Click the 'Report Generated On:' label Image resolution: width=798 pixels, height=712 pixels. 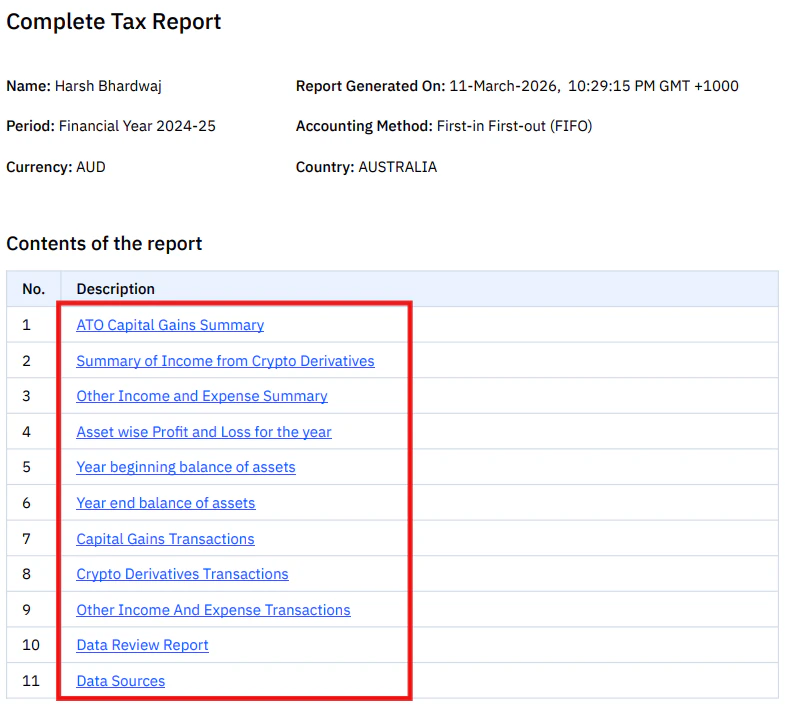[370, 86]
